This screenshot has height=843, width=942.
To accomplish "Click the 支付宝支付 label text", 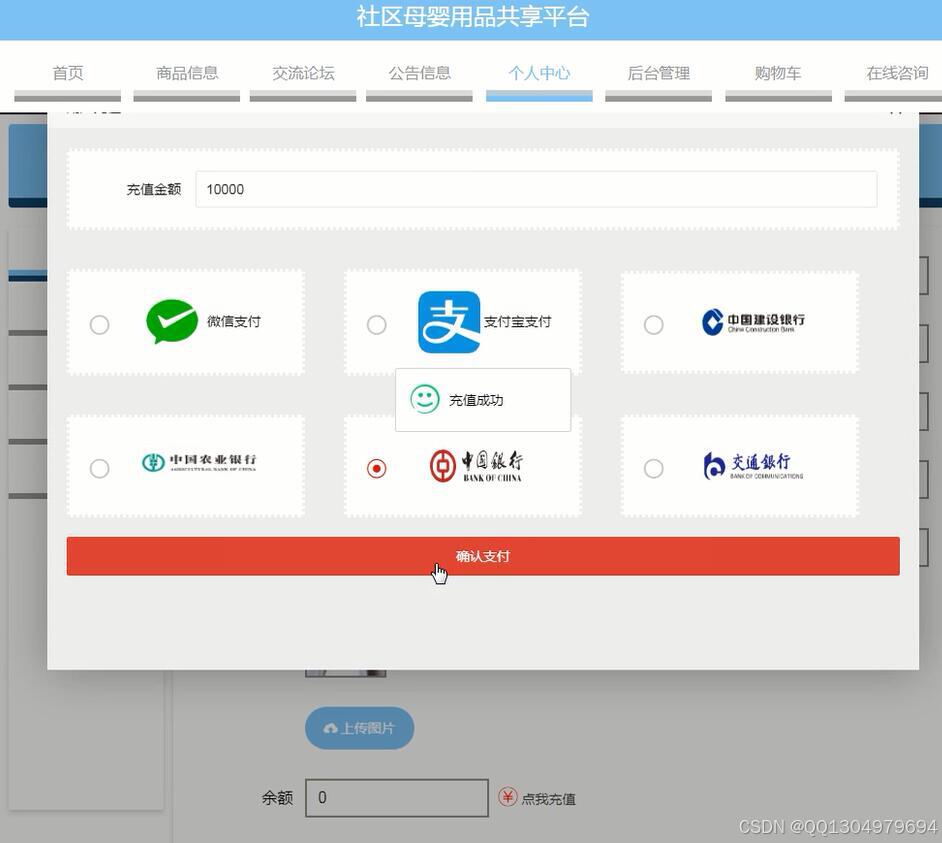I will coord(517,322).
